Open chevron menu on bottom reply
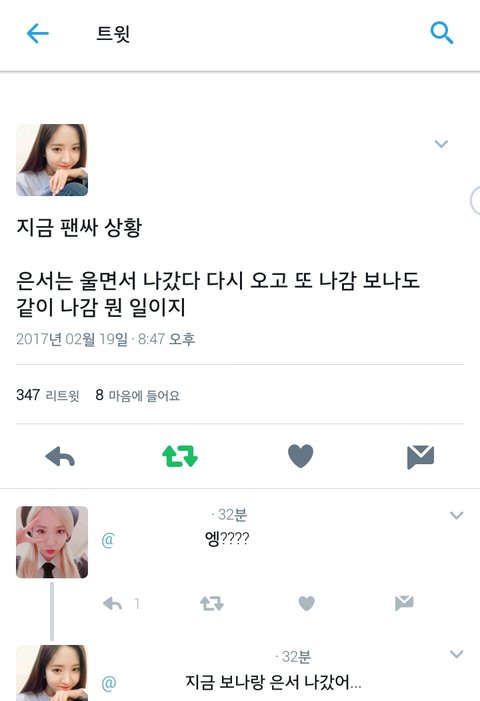Viewport: 480px width, 701px height. click(456, 654)
